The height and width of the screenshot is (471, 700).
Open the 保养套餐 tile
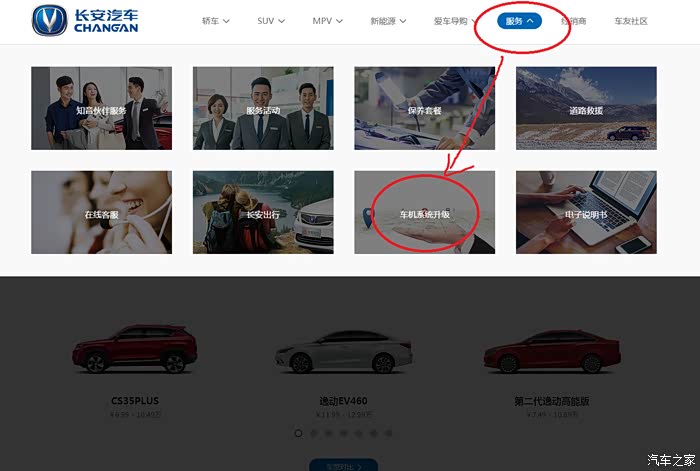pos(425,108)
